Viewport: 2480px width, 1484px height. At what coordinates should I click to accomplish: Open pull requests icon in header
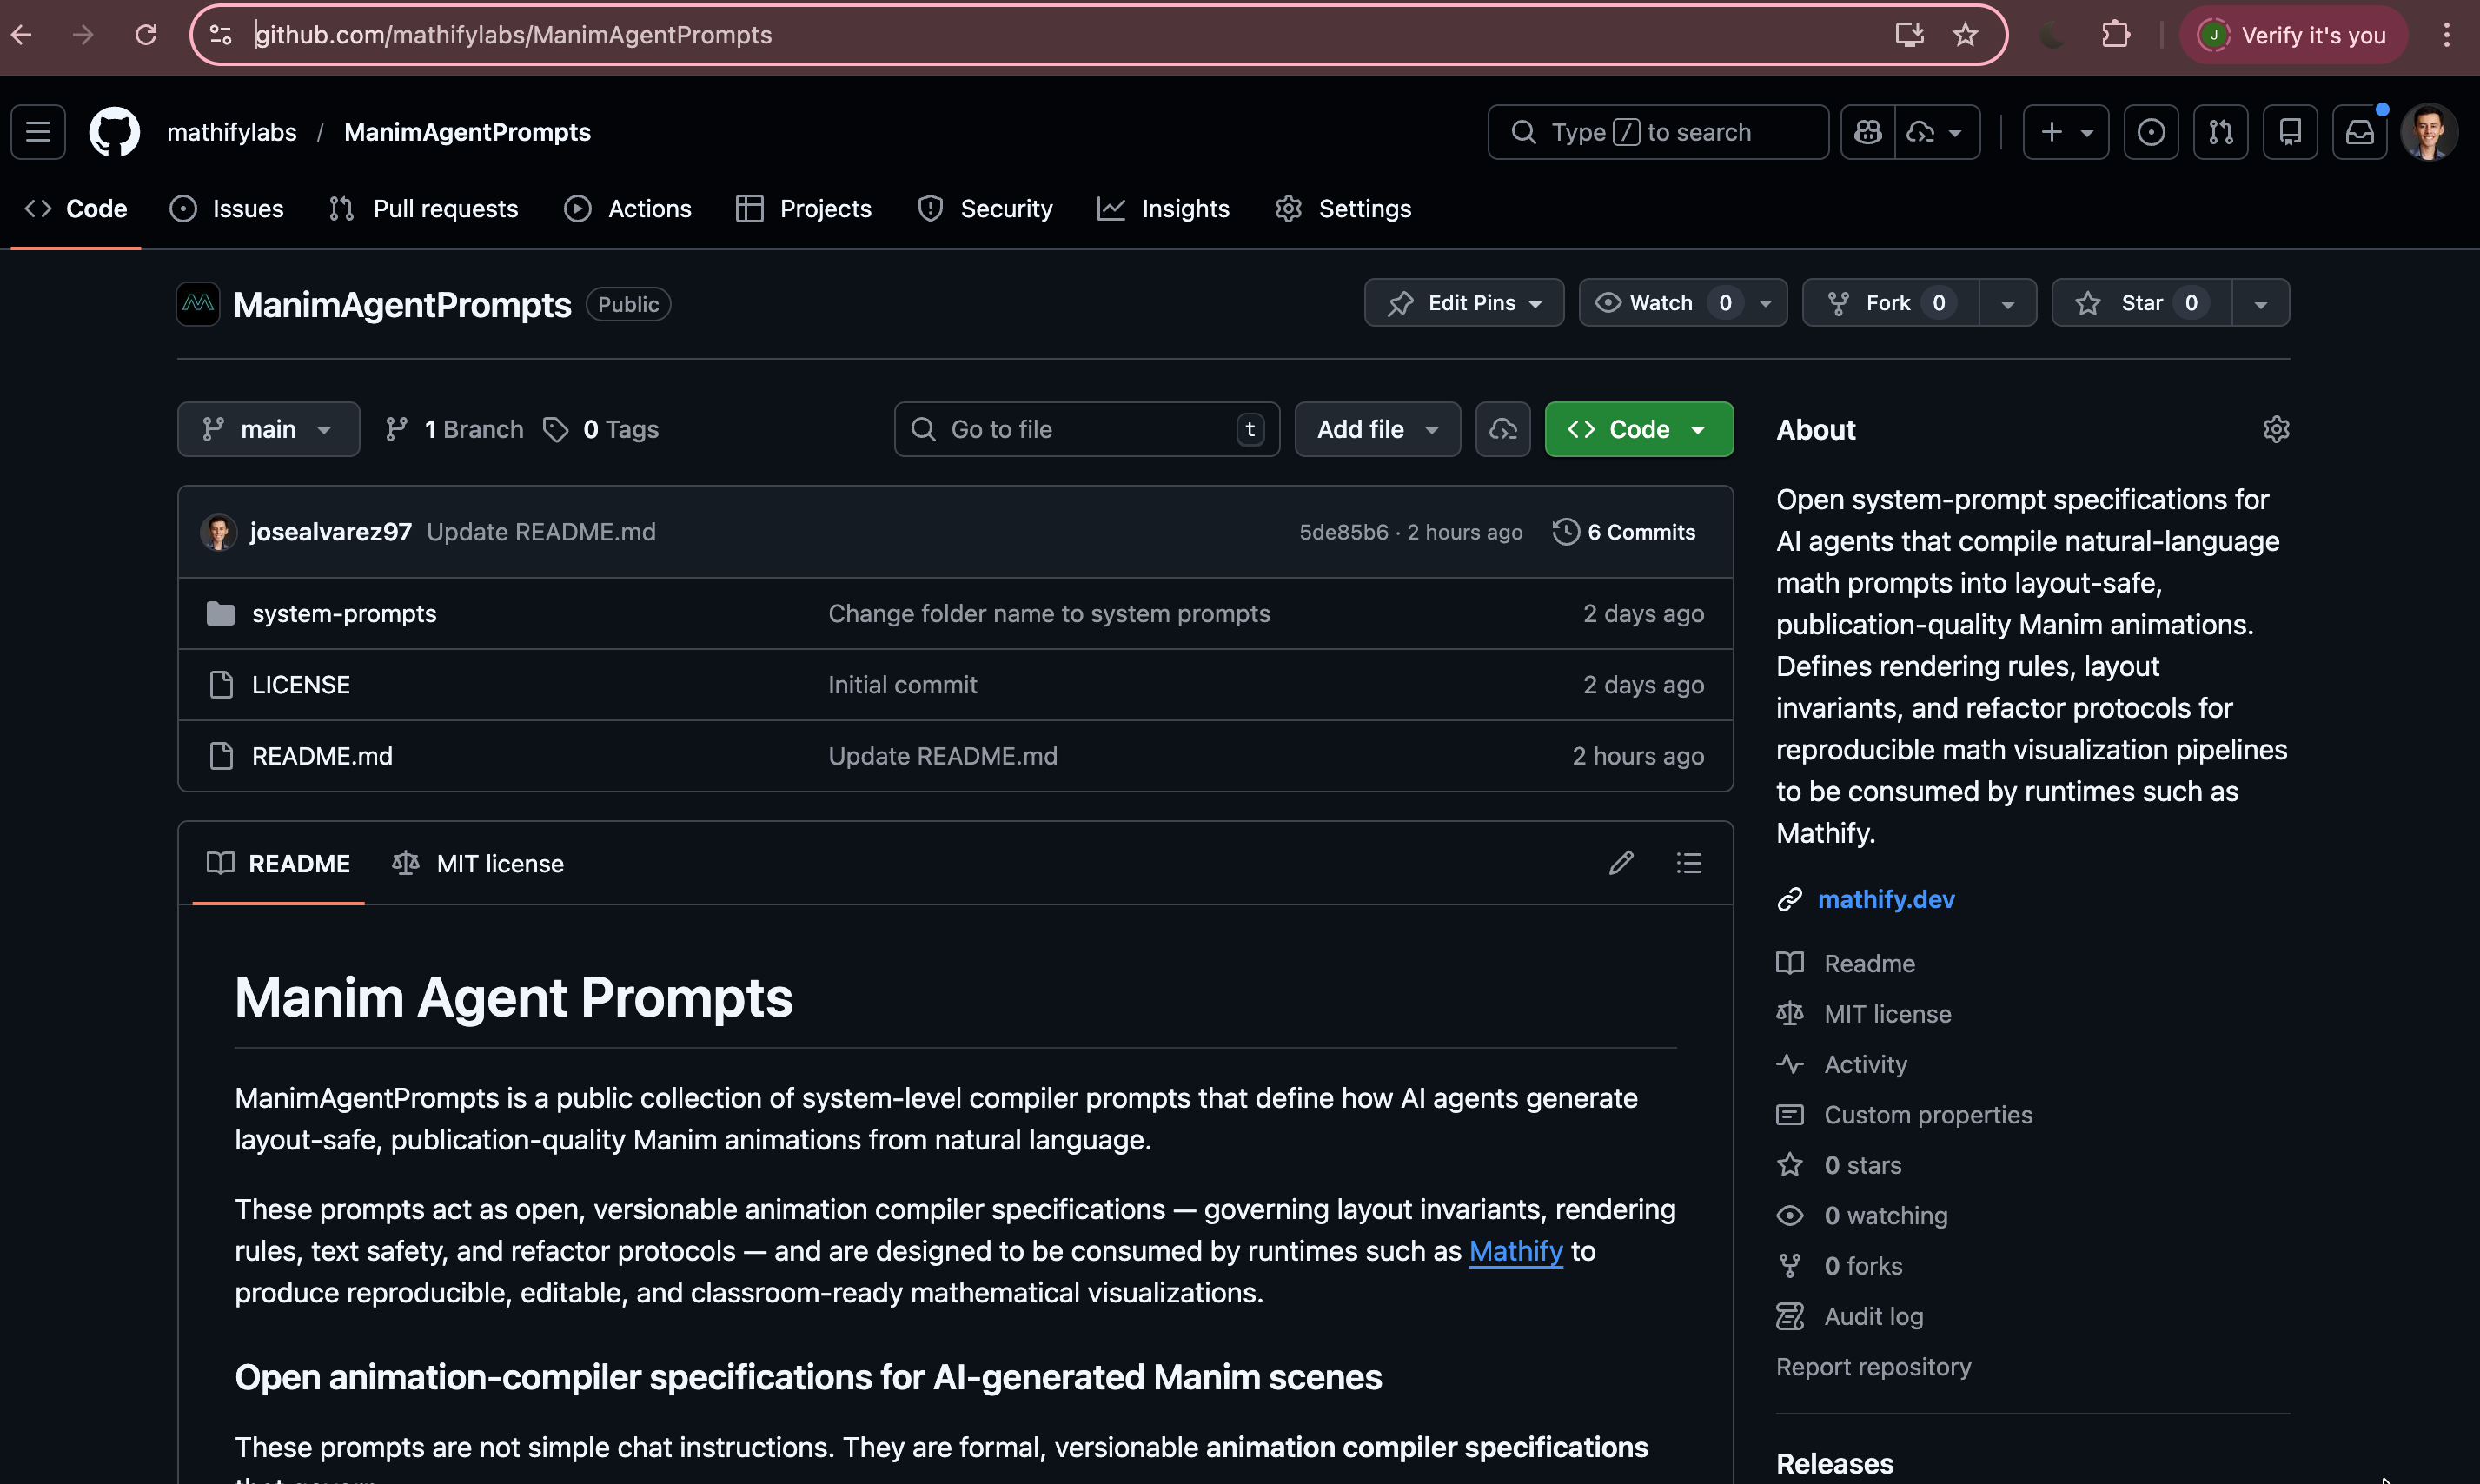tap(2220, 132)
